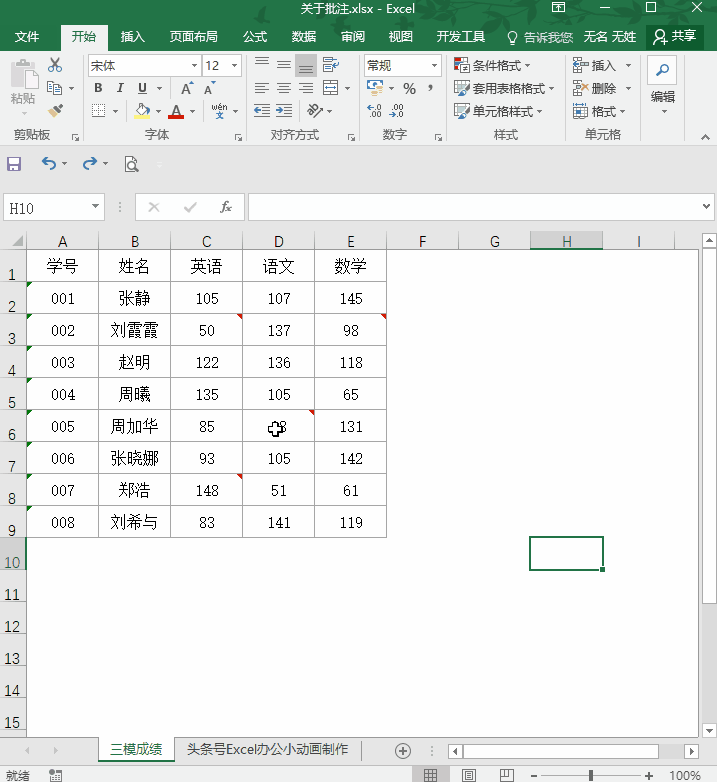Apply percent style format
Screen dimensions: 717x782
pos(409,89)
